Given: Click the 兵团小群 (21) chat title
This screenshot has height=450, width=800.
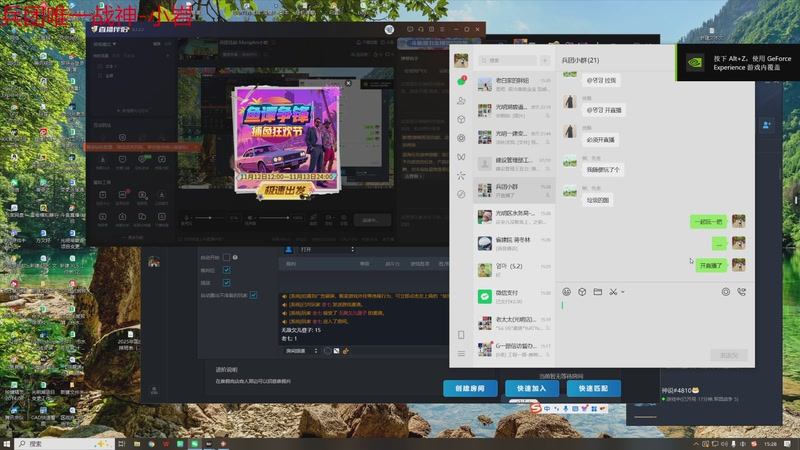Looking at the screenshot, I should click(580, 60).
